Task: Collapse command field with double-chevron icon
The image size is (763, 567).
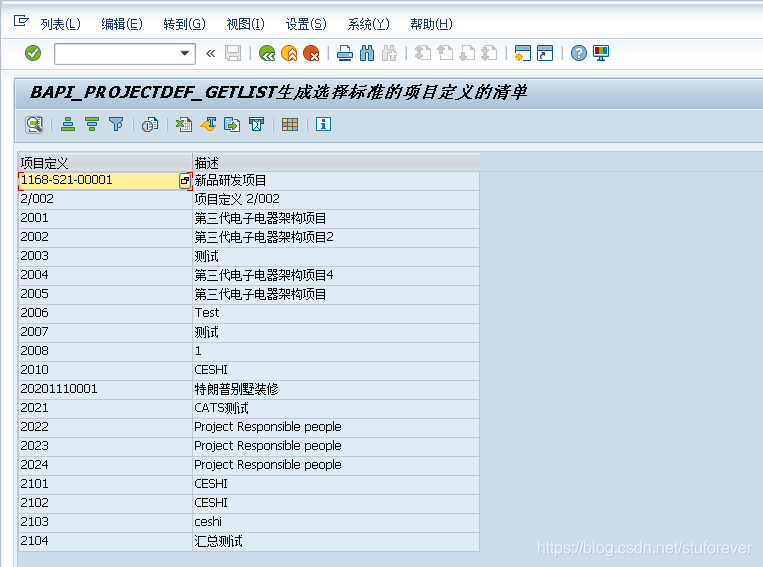Action: pos(210,53)
